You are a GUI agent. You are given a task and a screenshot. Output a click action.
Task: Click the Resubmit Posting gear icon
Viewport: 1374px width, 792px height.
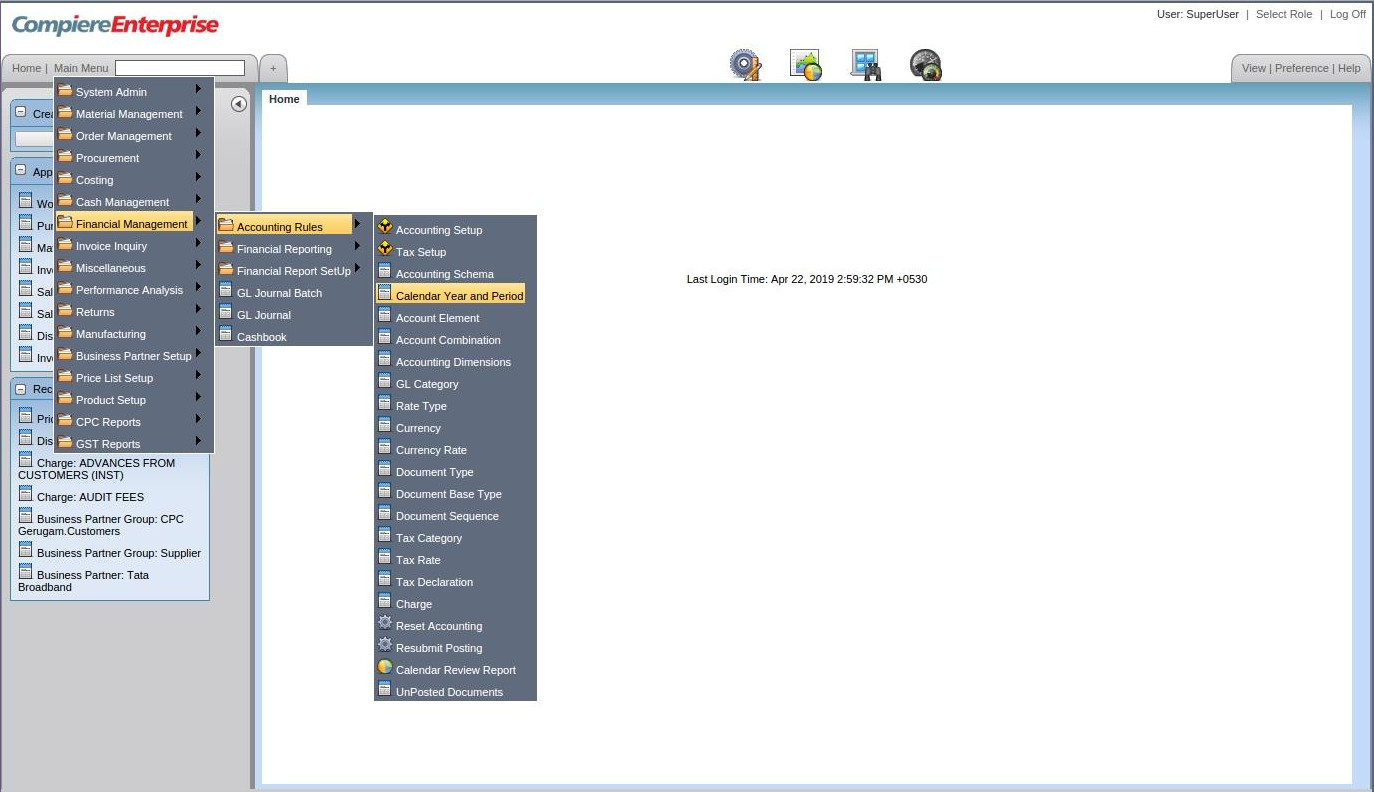click(x=385, y=646)
